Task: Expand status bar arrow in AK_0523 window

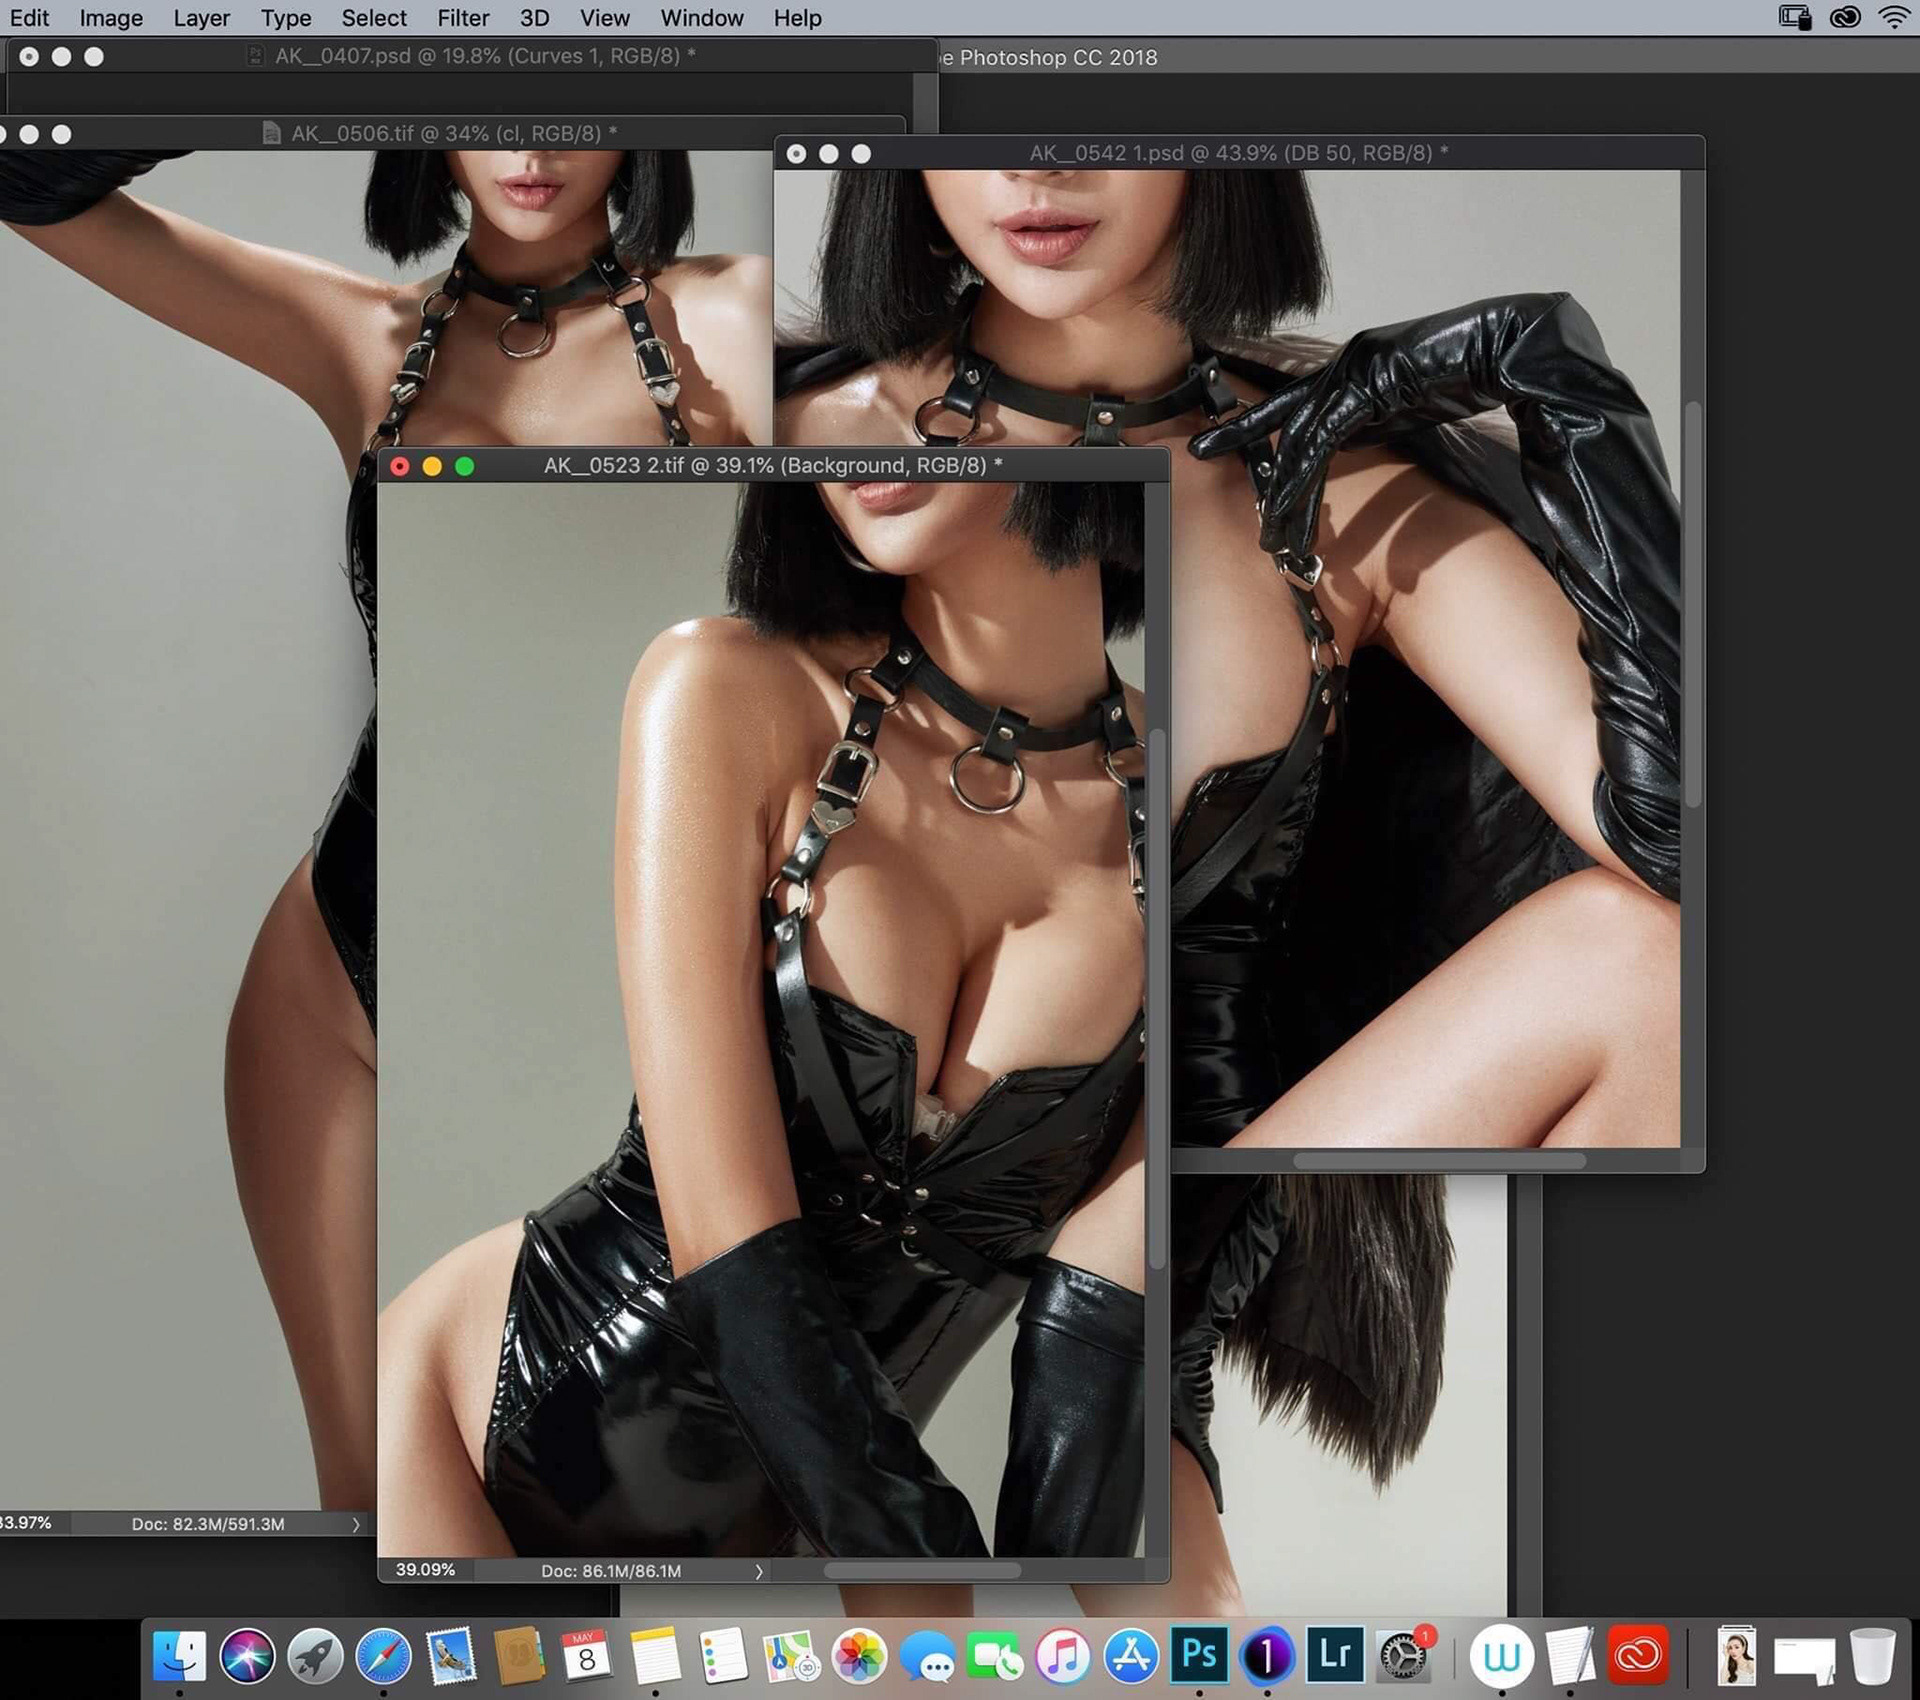Action: coord(759,1571)
